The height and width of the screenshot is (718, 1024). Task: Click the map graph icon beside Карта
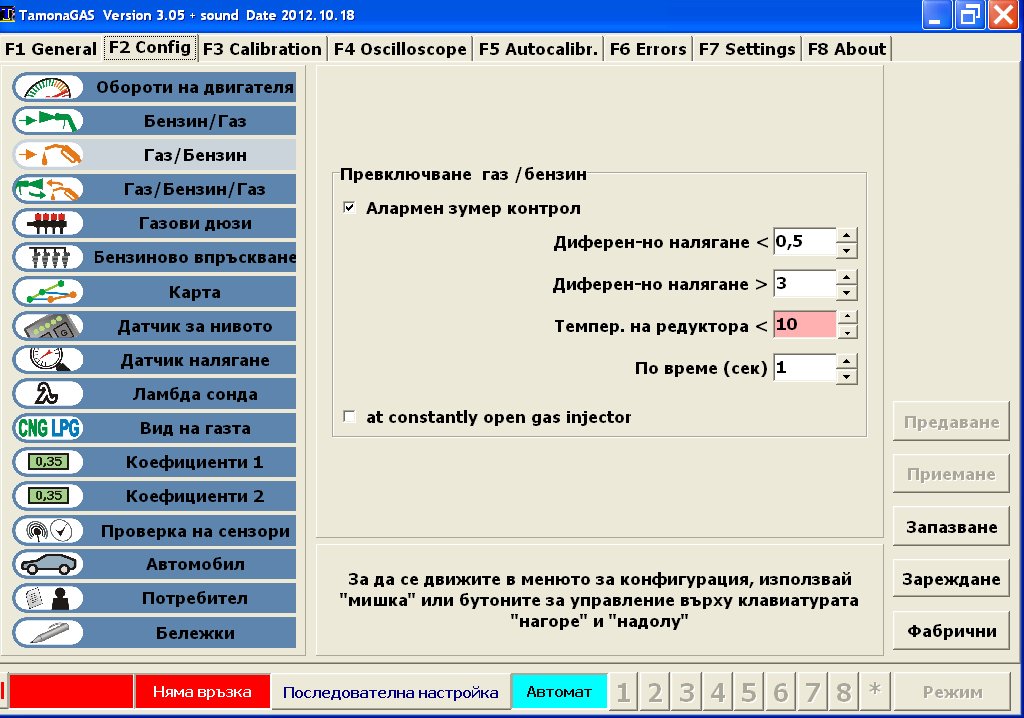(x=48, y=292)
